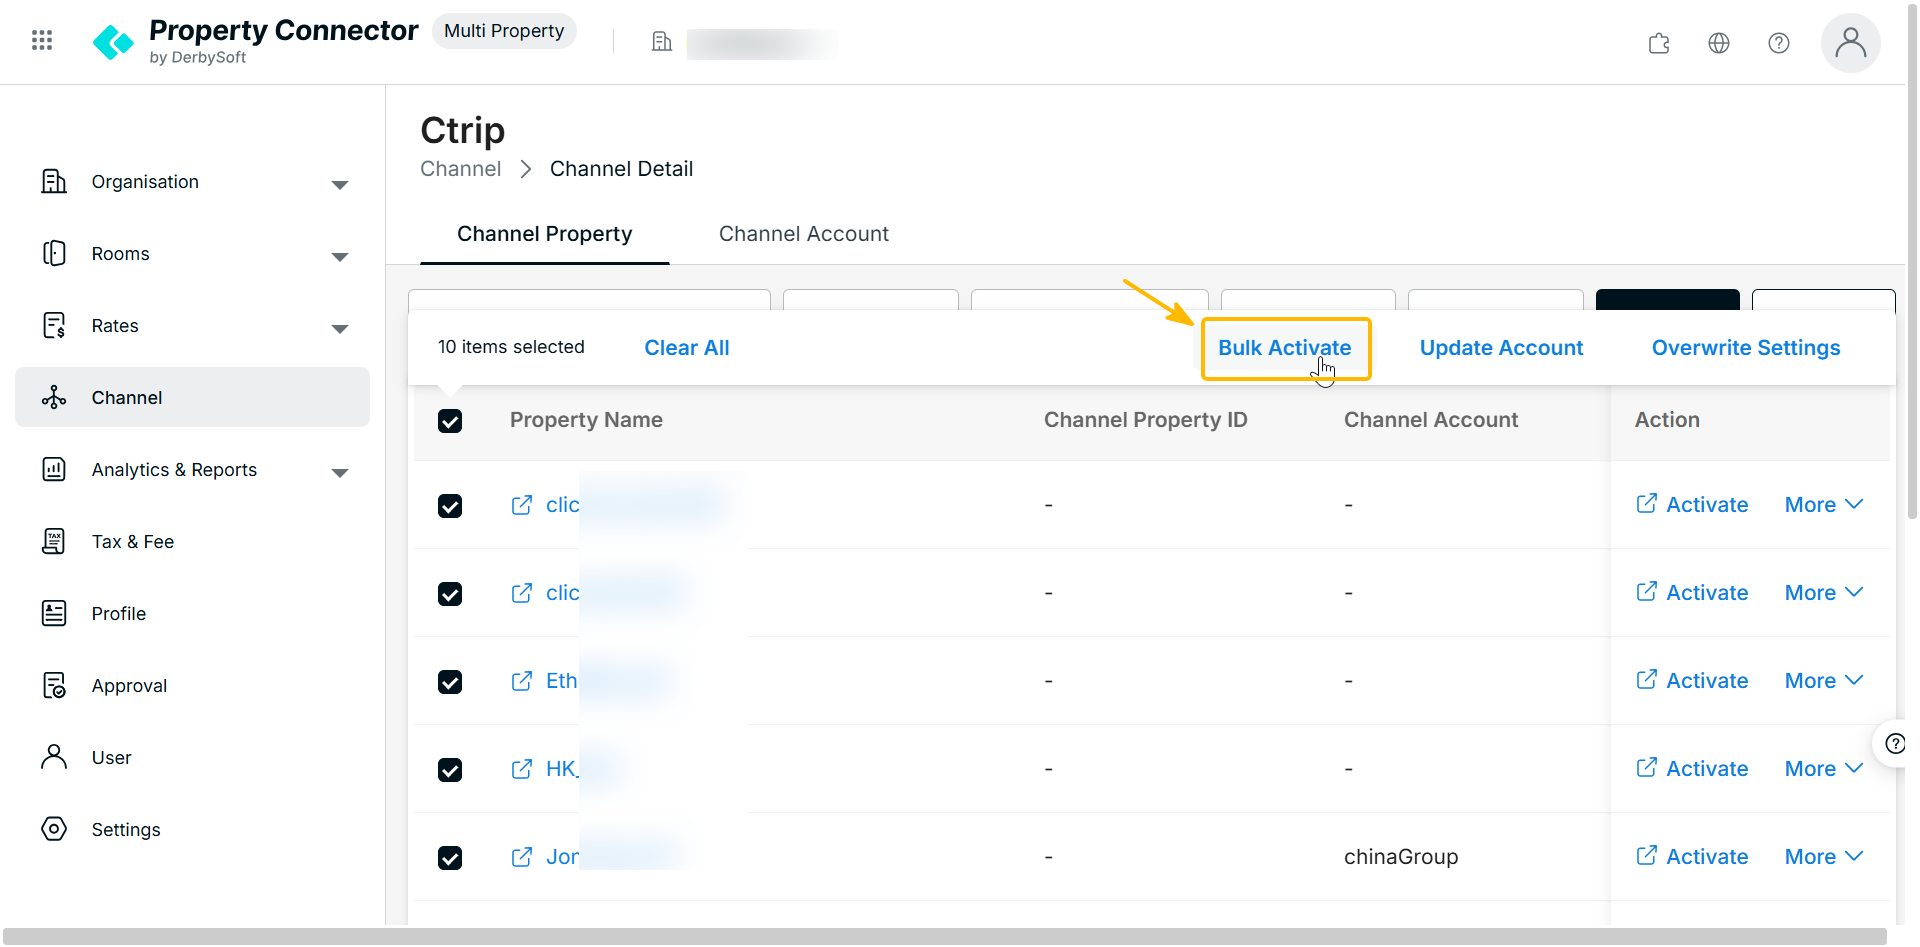
Task: Activate the Eth property
Action: tap(1692, 681)
